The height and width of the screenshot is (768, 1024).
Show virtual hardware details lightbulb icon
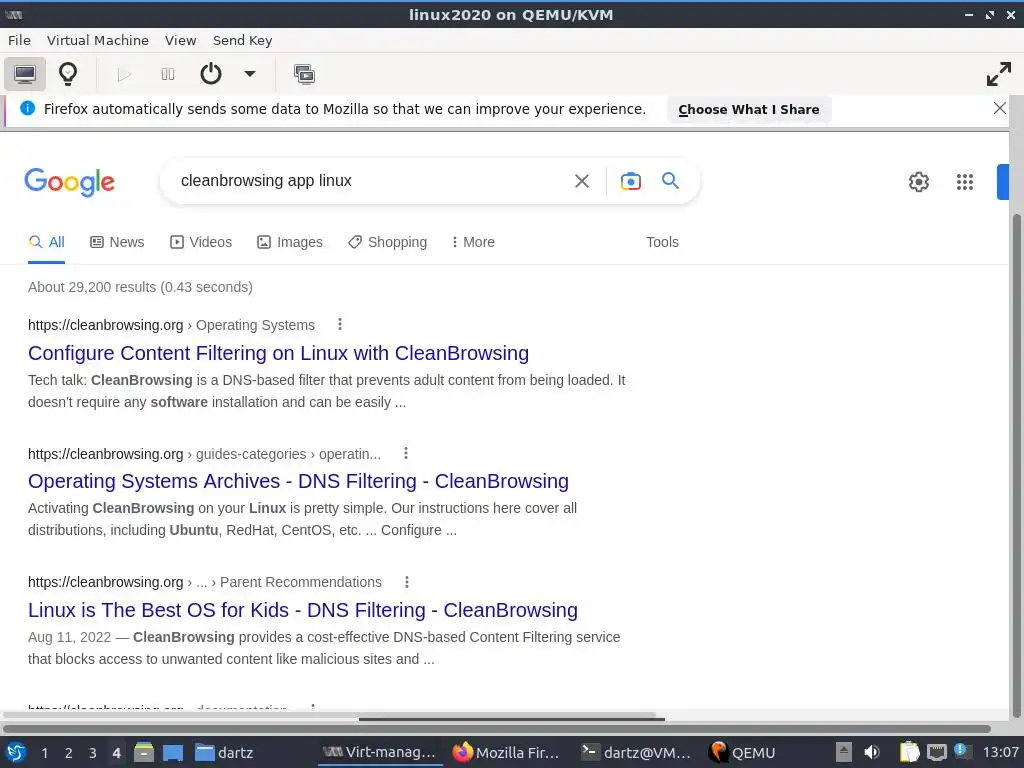(68, 74)
